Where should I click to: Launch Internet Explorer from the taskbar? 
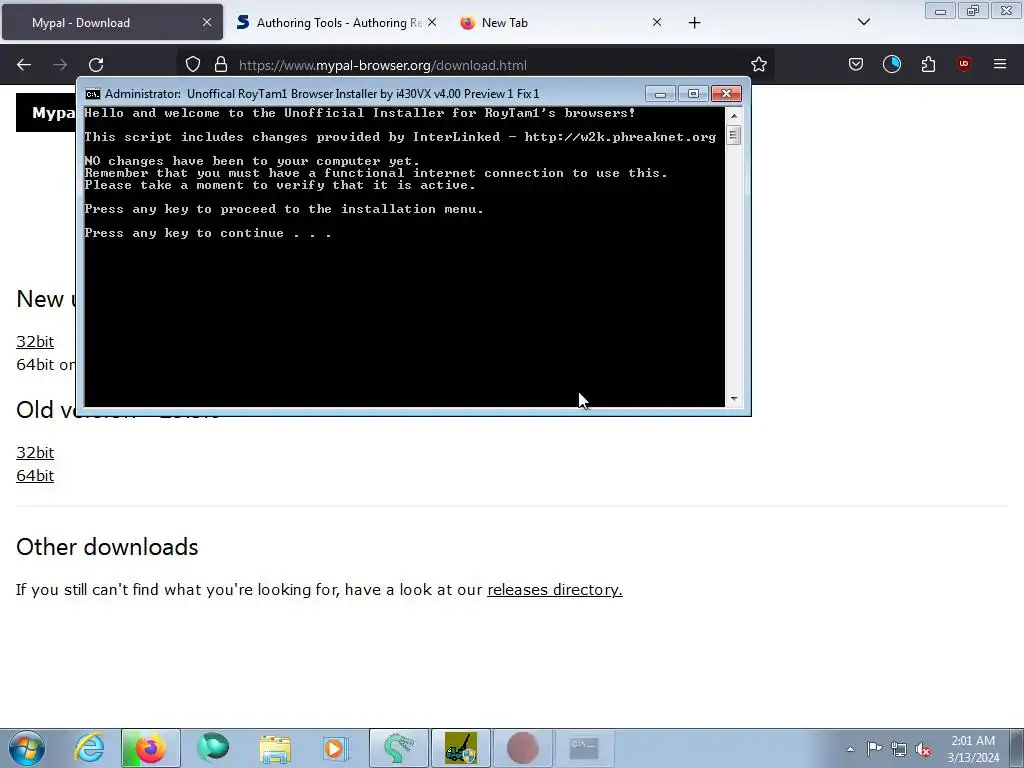89,748
